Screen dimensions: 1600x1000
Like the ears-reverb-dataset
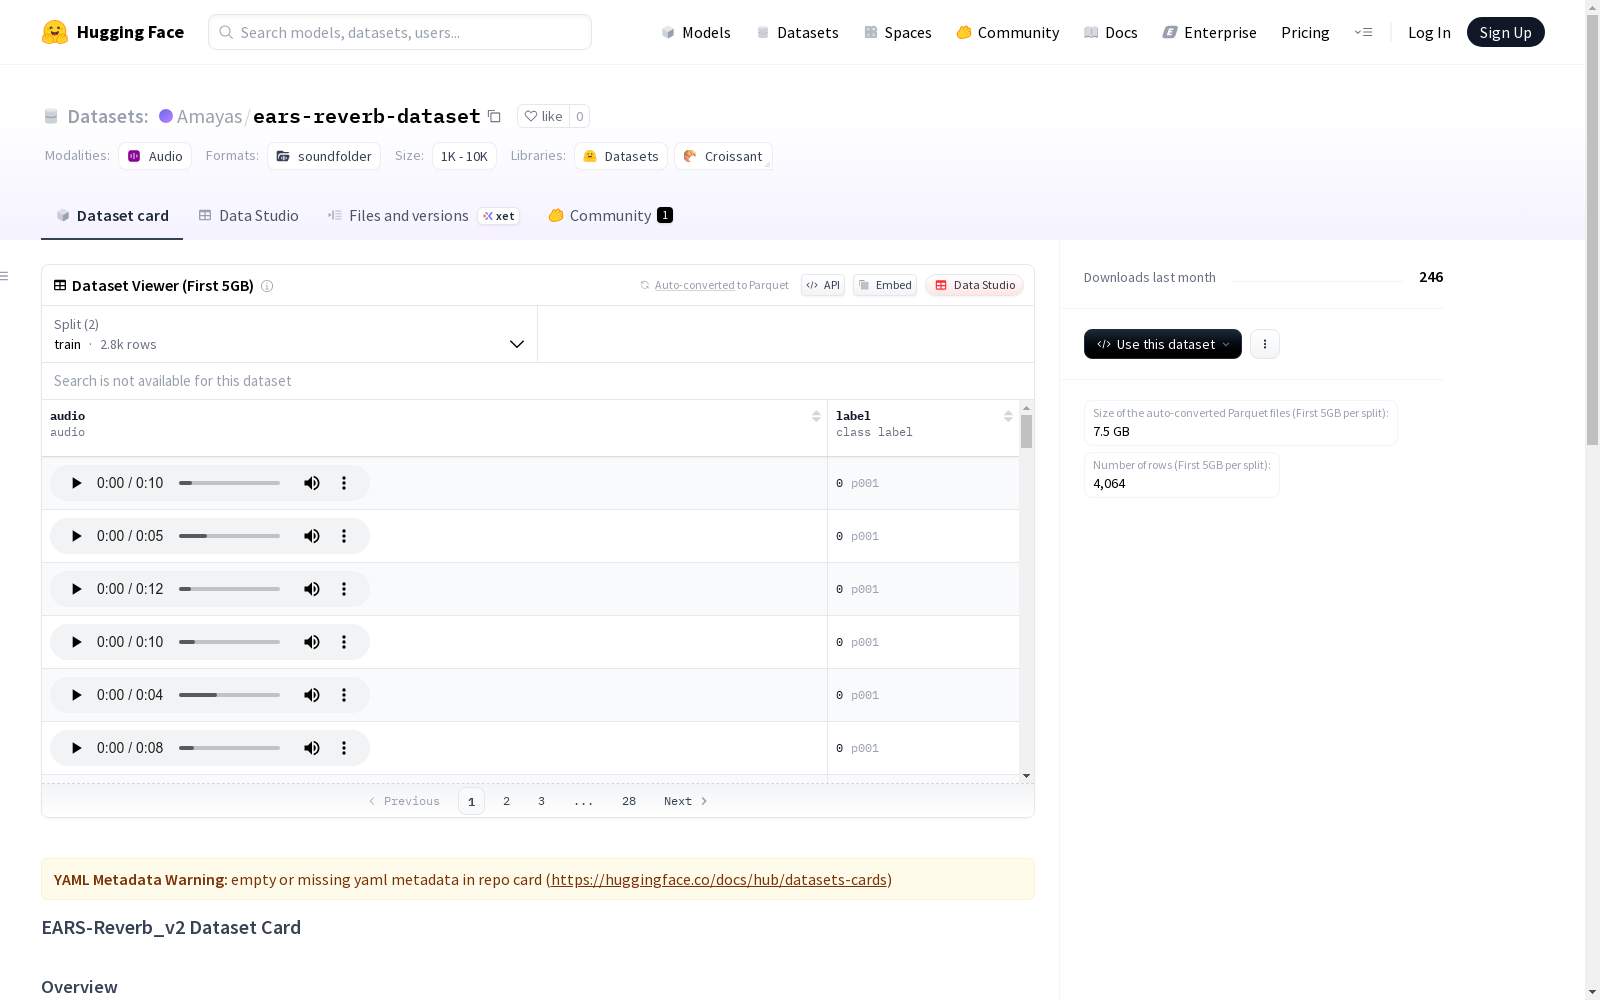[543, 116]
